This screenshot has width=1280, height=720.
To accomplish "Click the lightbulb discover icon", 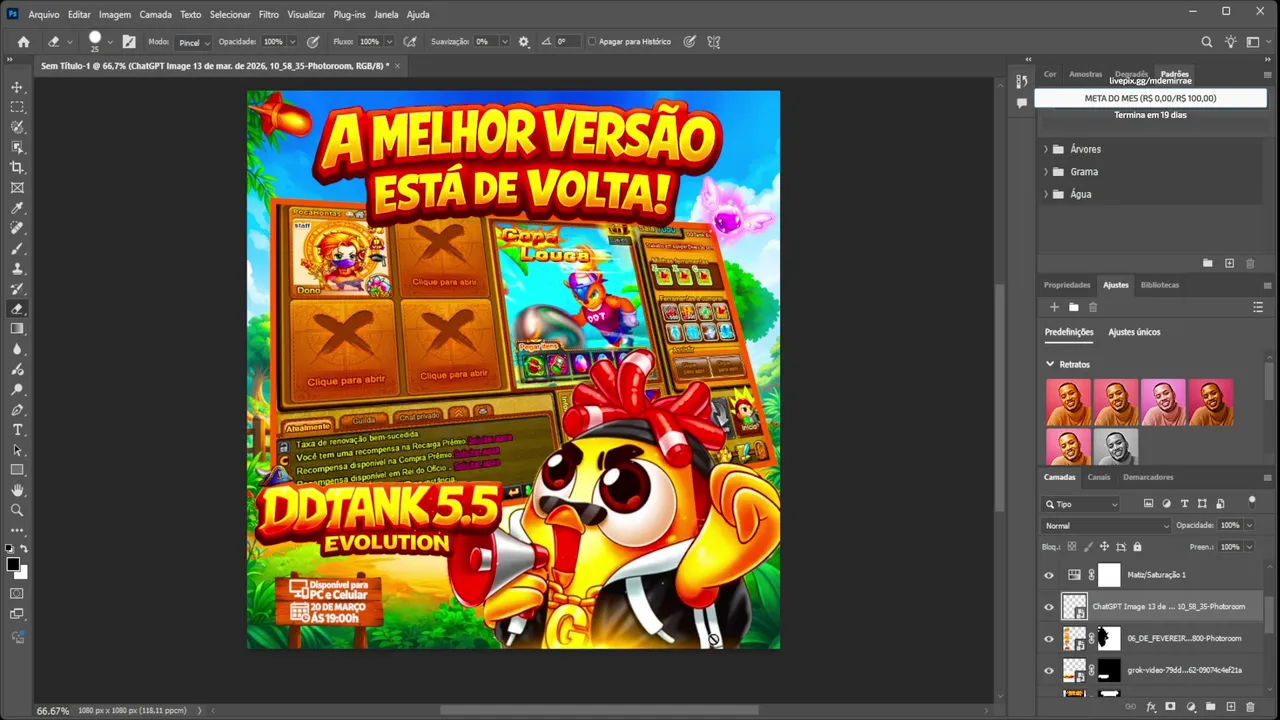I will pyautogui.click(x=1231, y=42).
